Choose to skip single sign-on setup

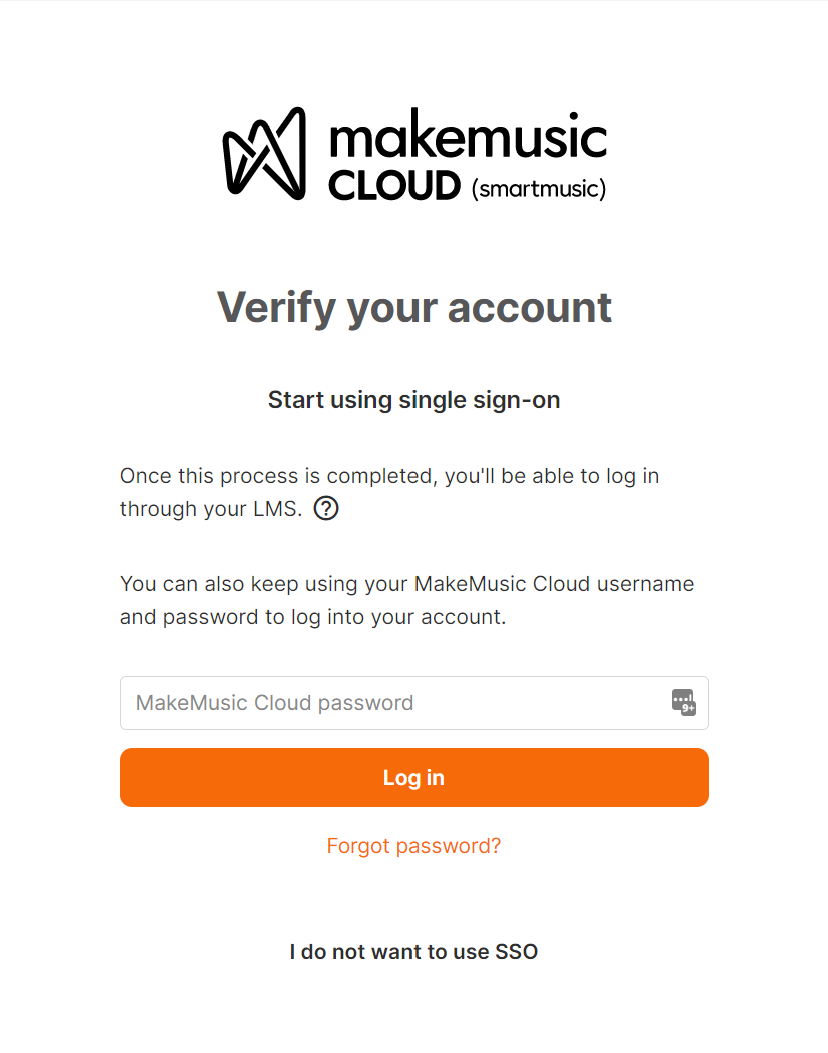click(x=414, y=951)
